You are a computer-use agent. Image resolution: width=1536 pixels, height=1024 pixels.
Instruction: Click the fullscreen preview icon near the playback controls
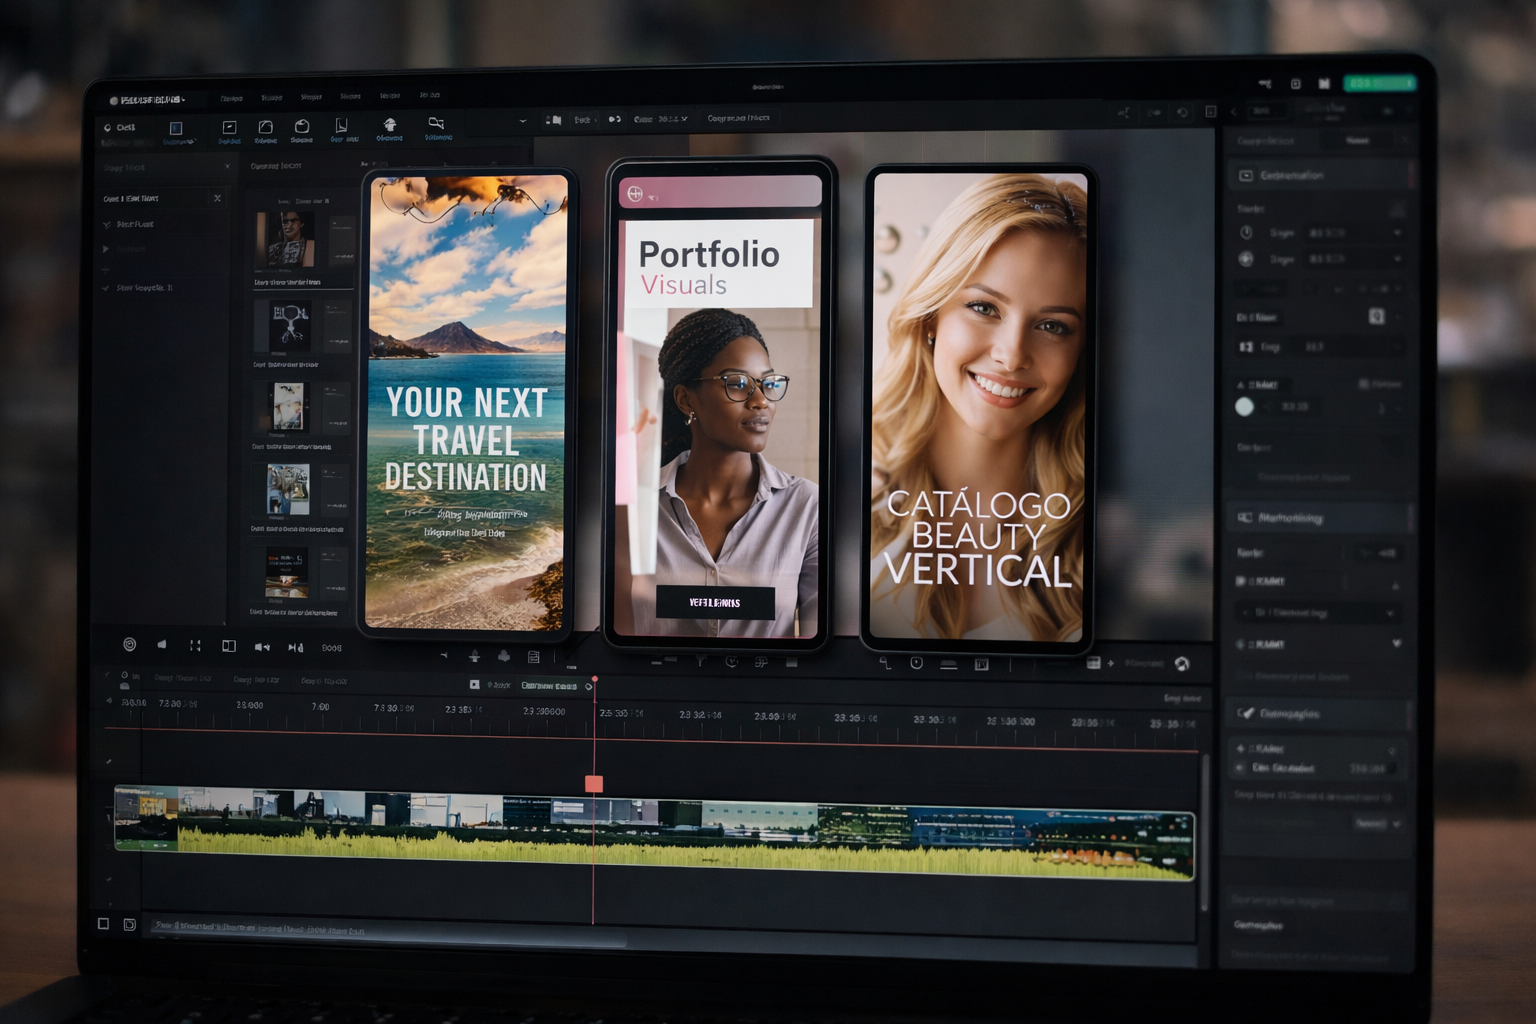[229, 647]
